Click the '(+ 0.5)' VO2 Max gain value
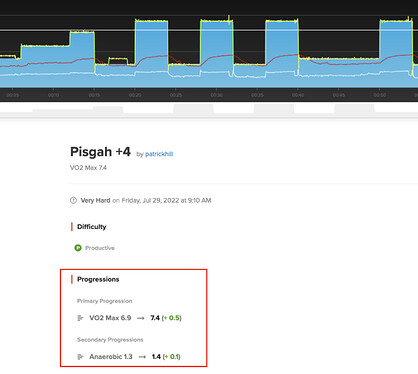 pyautogui.click(x=172, y=318)
